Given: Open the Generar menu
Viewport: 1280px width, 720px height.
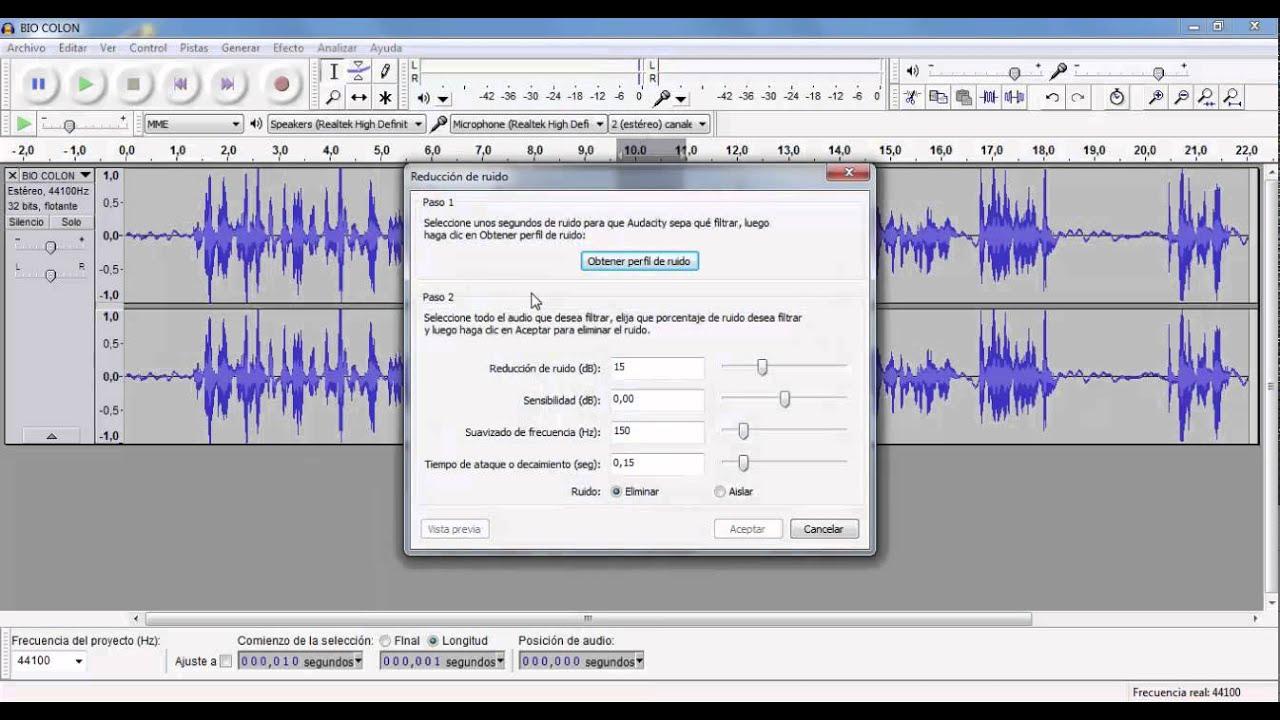Looking at the screenshot, I should tap(241, 48).
